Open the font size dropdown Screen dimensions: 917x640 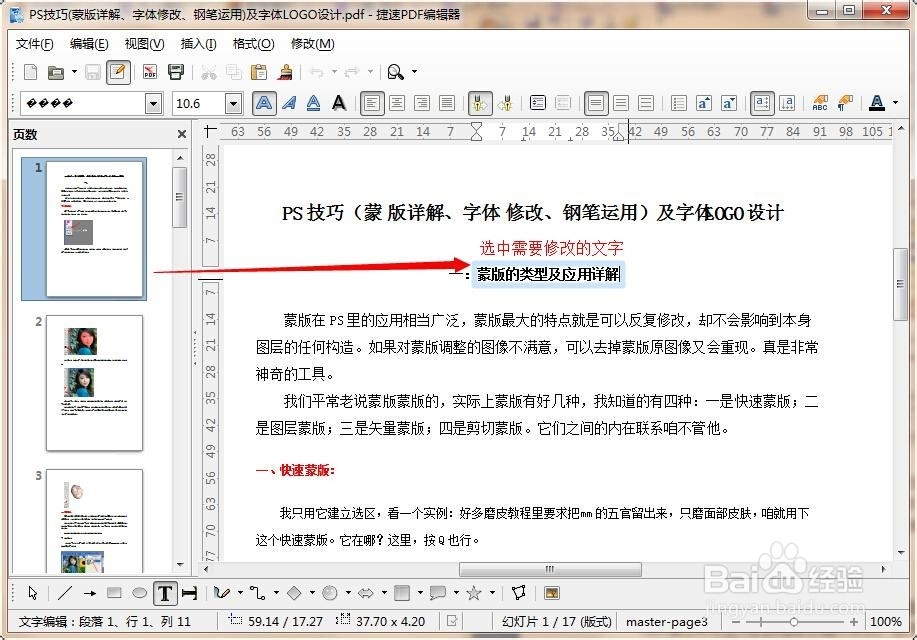(x=232, y=102)
